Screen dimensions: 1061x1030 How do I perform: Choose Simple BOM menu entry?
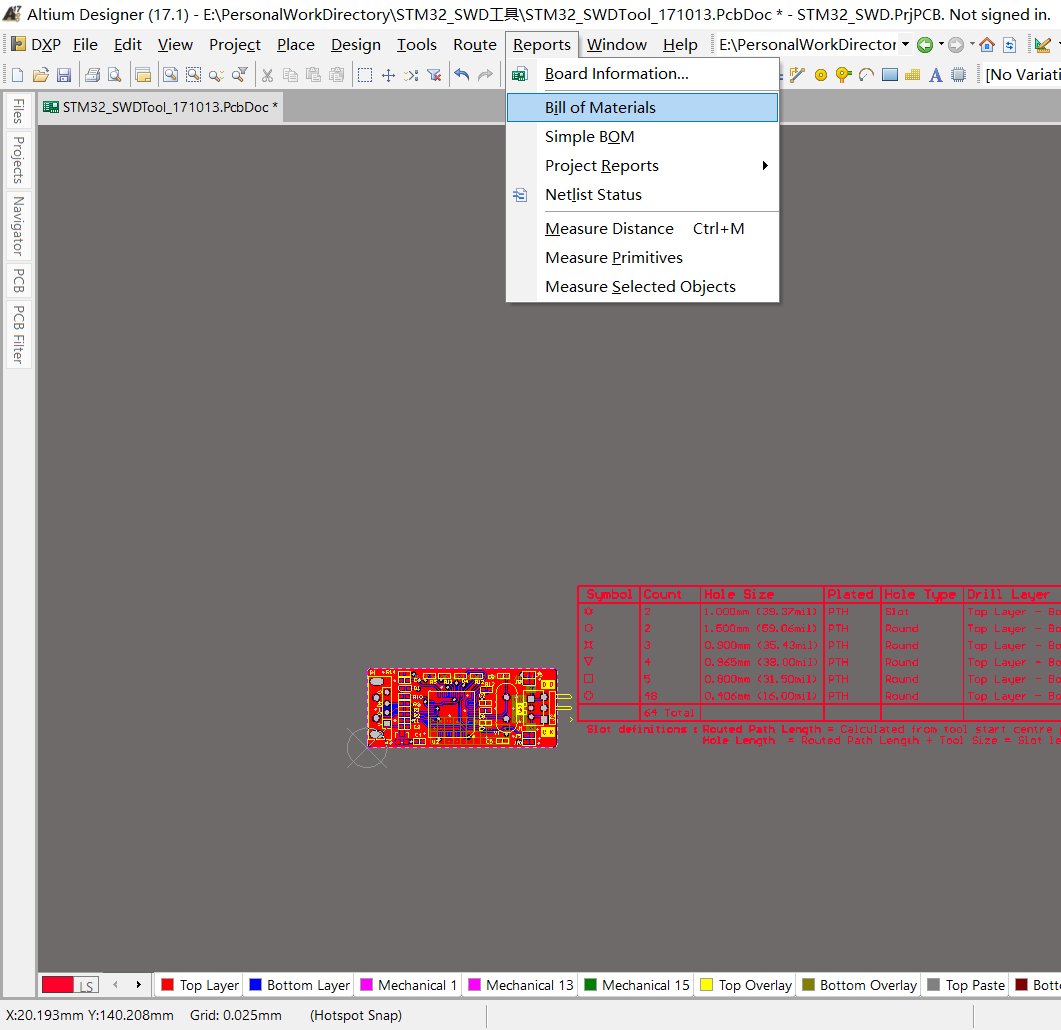point(643,137)
